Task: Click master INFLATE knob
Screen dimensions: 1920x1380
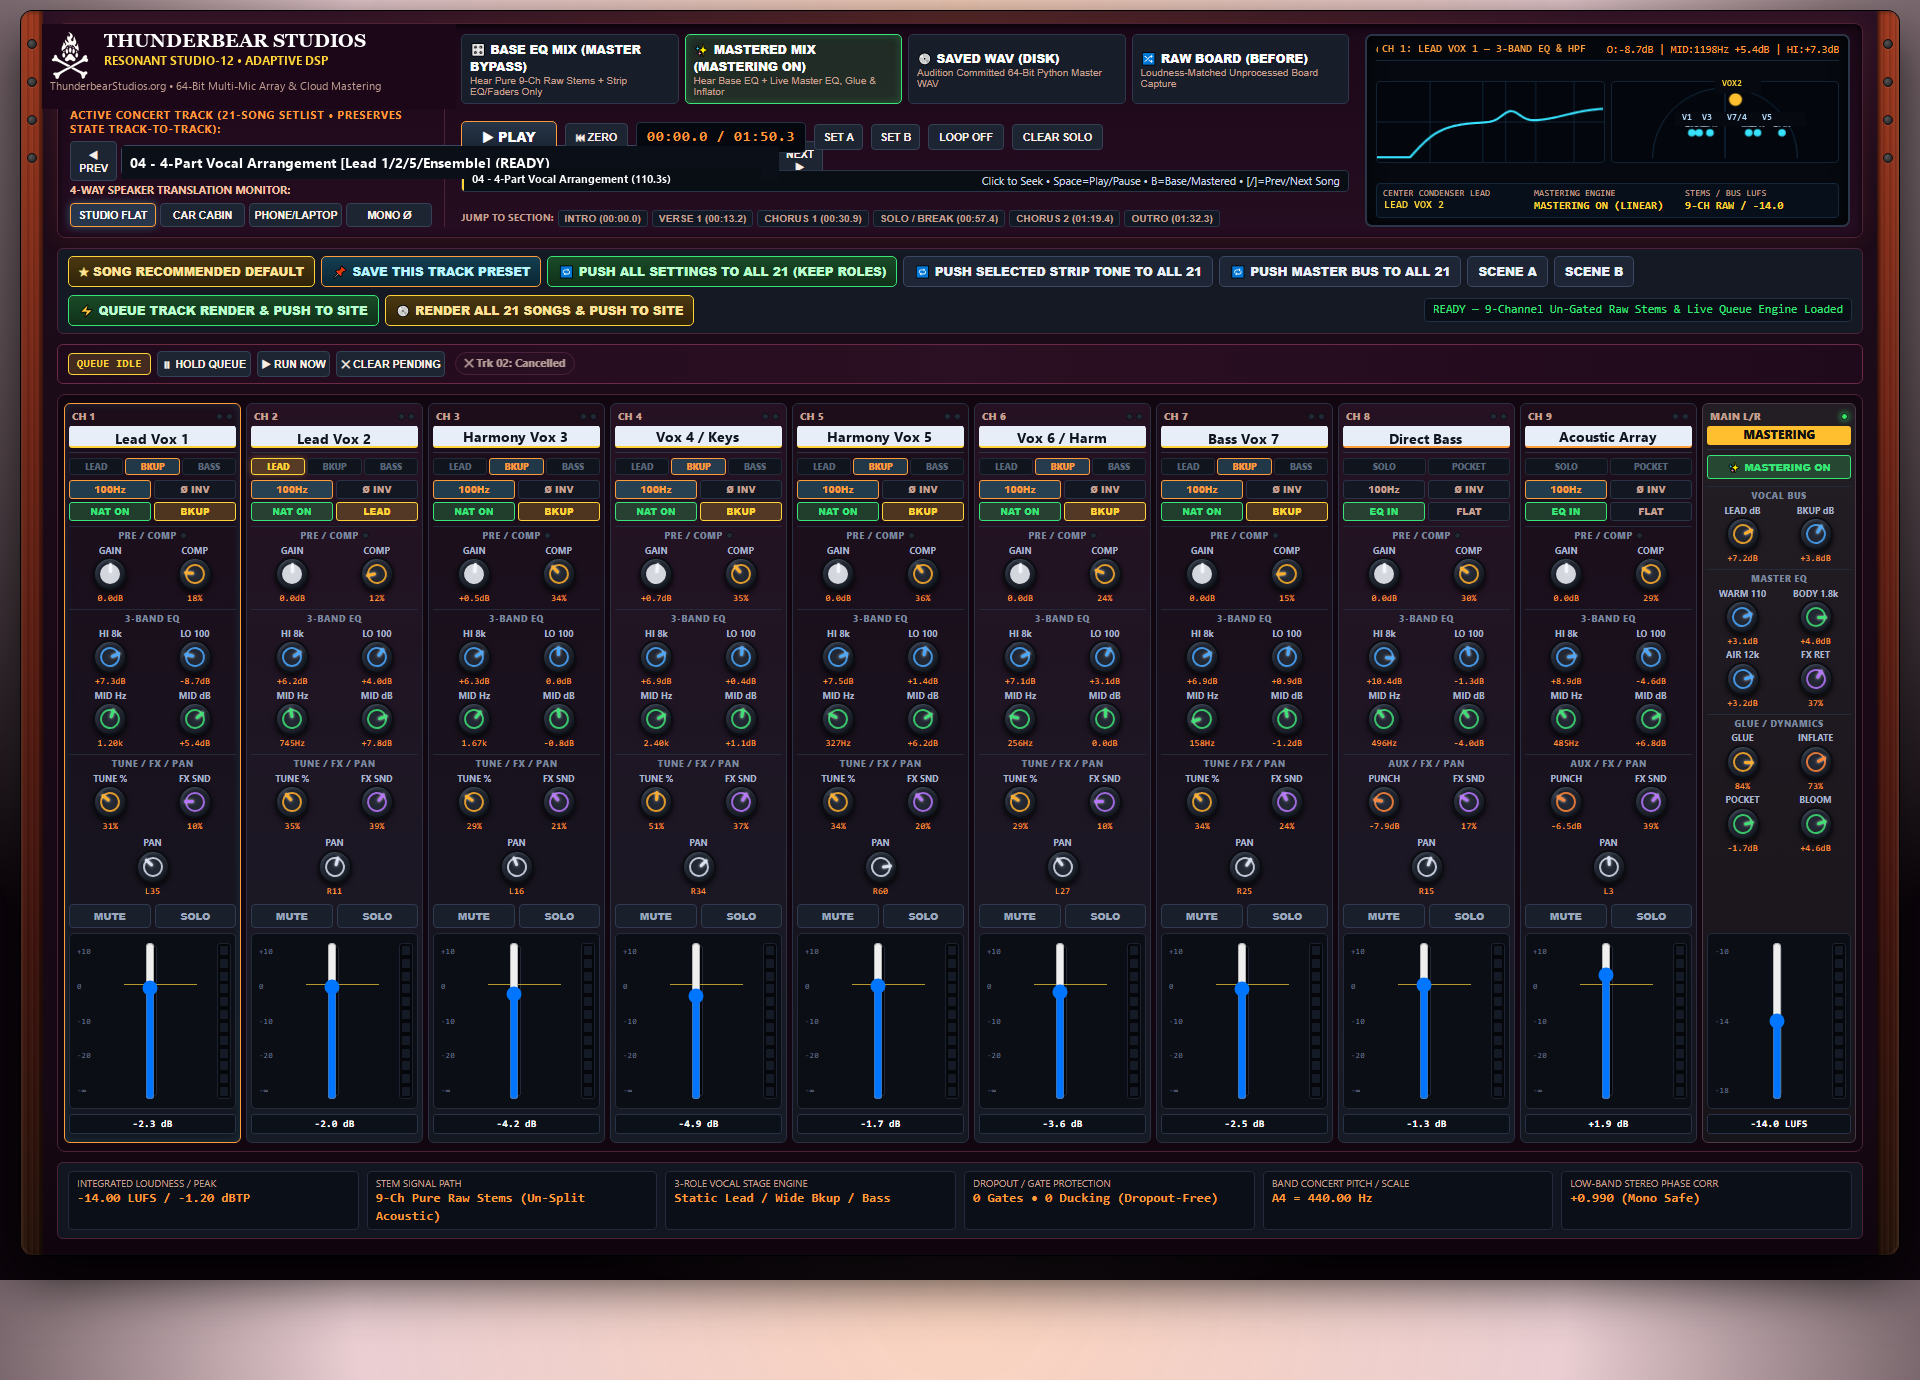Action: tap(1815, 762)
